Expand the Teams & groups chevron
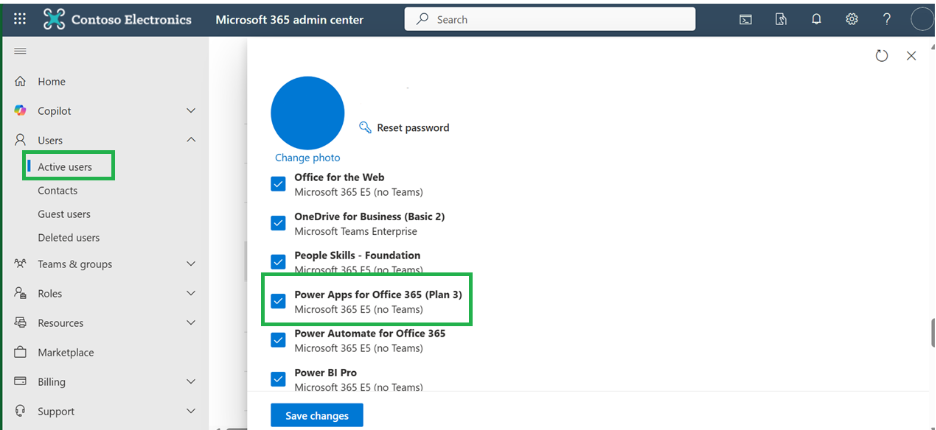 (x=191, y=263)
